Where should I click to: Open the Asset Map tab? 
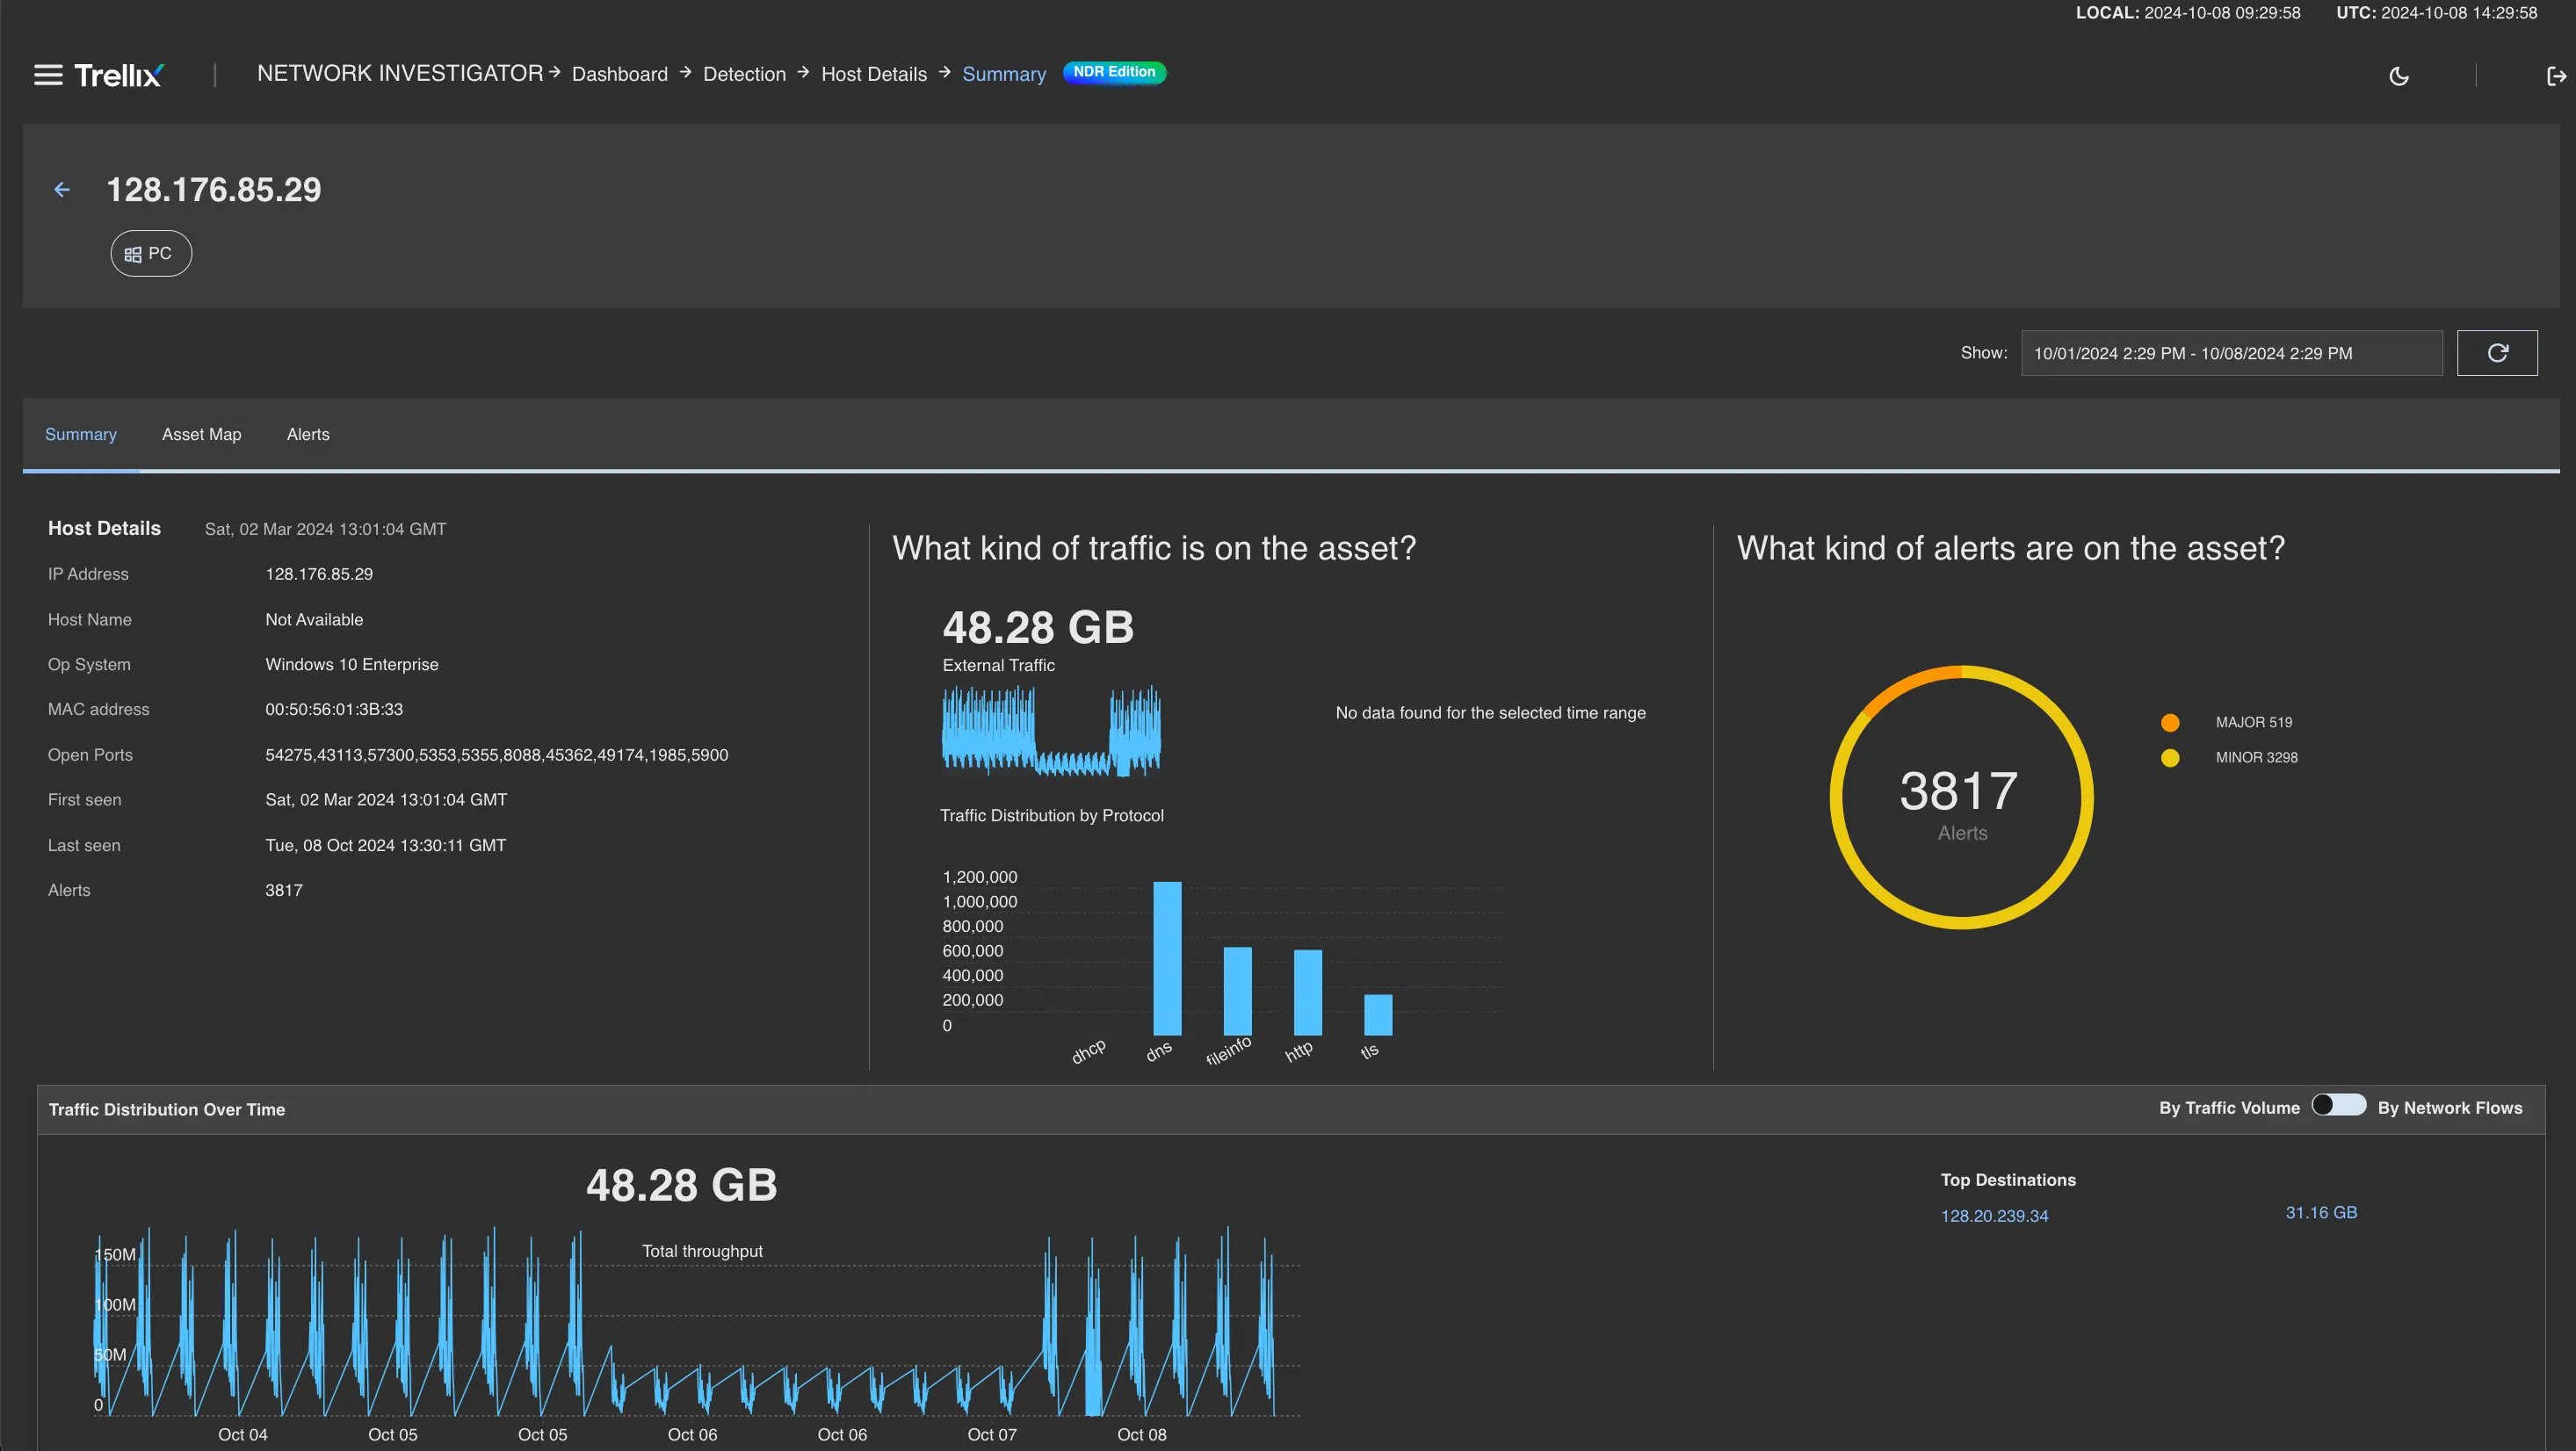pos(201,434)
